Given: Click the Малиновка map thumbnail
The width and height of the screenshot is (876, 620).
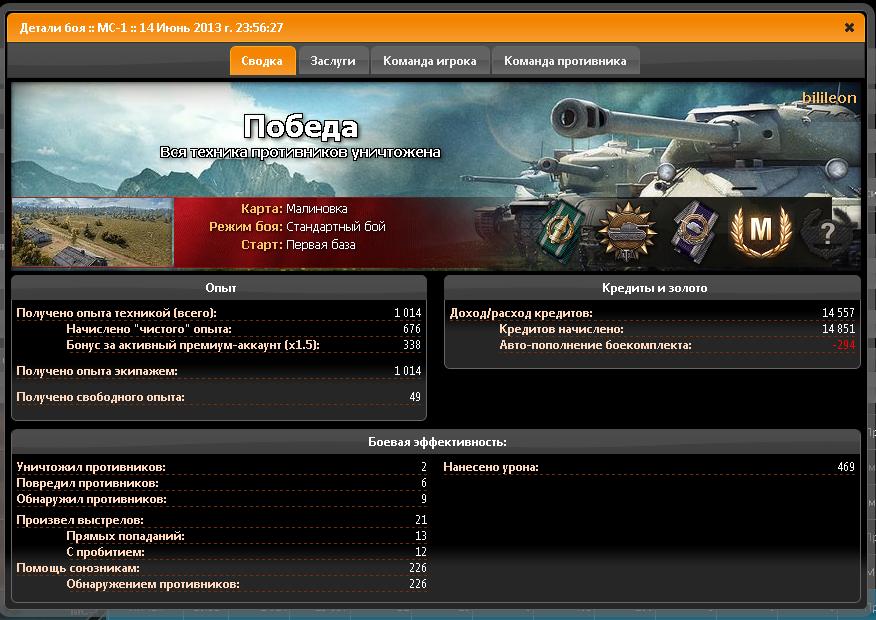Looking at the screenshot, I should (93, 232).
